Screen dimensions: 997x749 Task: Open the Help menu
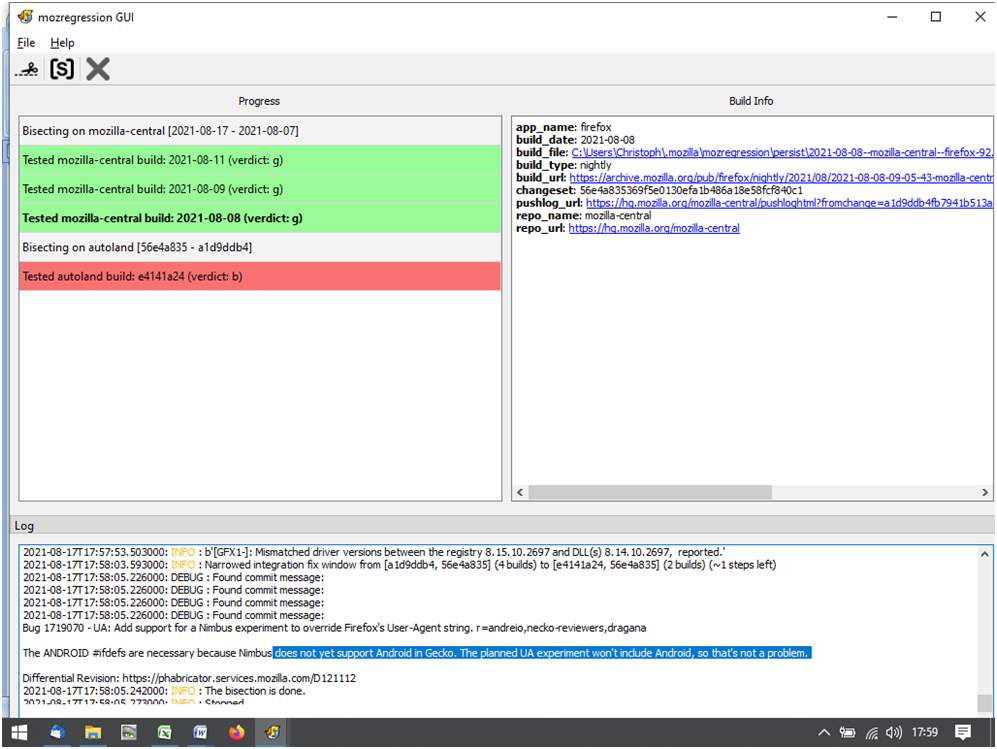62,43
